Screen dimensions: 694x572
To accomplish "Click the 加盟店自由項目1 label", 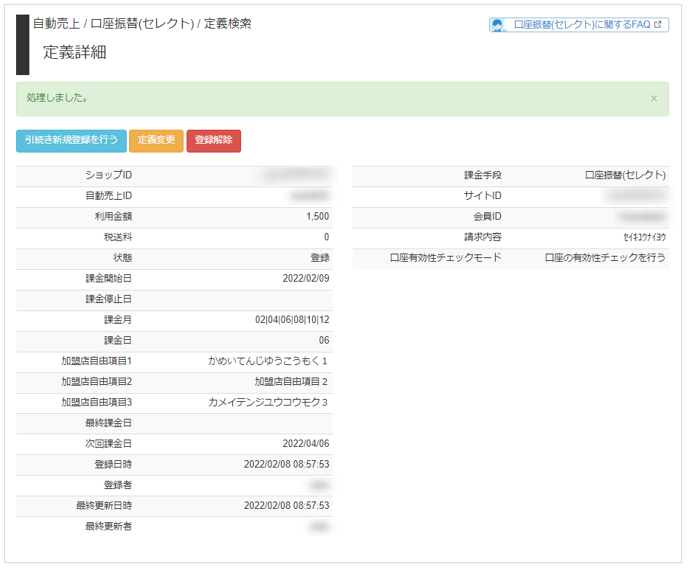I will click(x=96, y=361).
